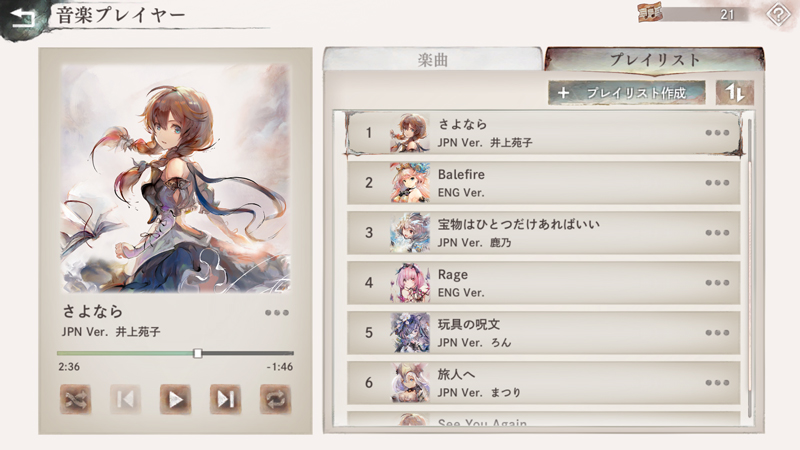Open the three-dot menu for Balefire
This screenshot has width=800, height=450.
click(x=717, y=183)
